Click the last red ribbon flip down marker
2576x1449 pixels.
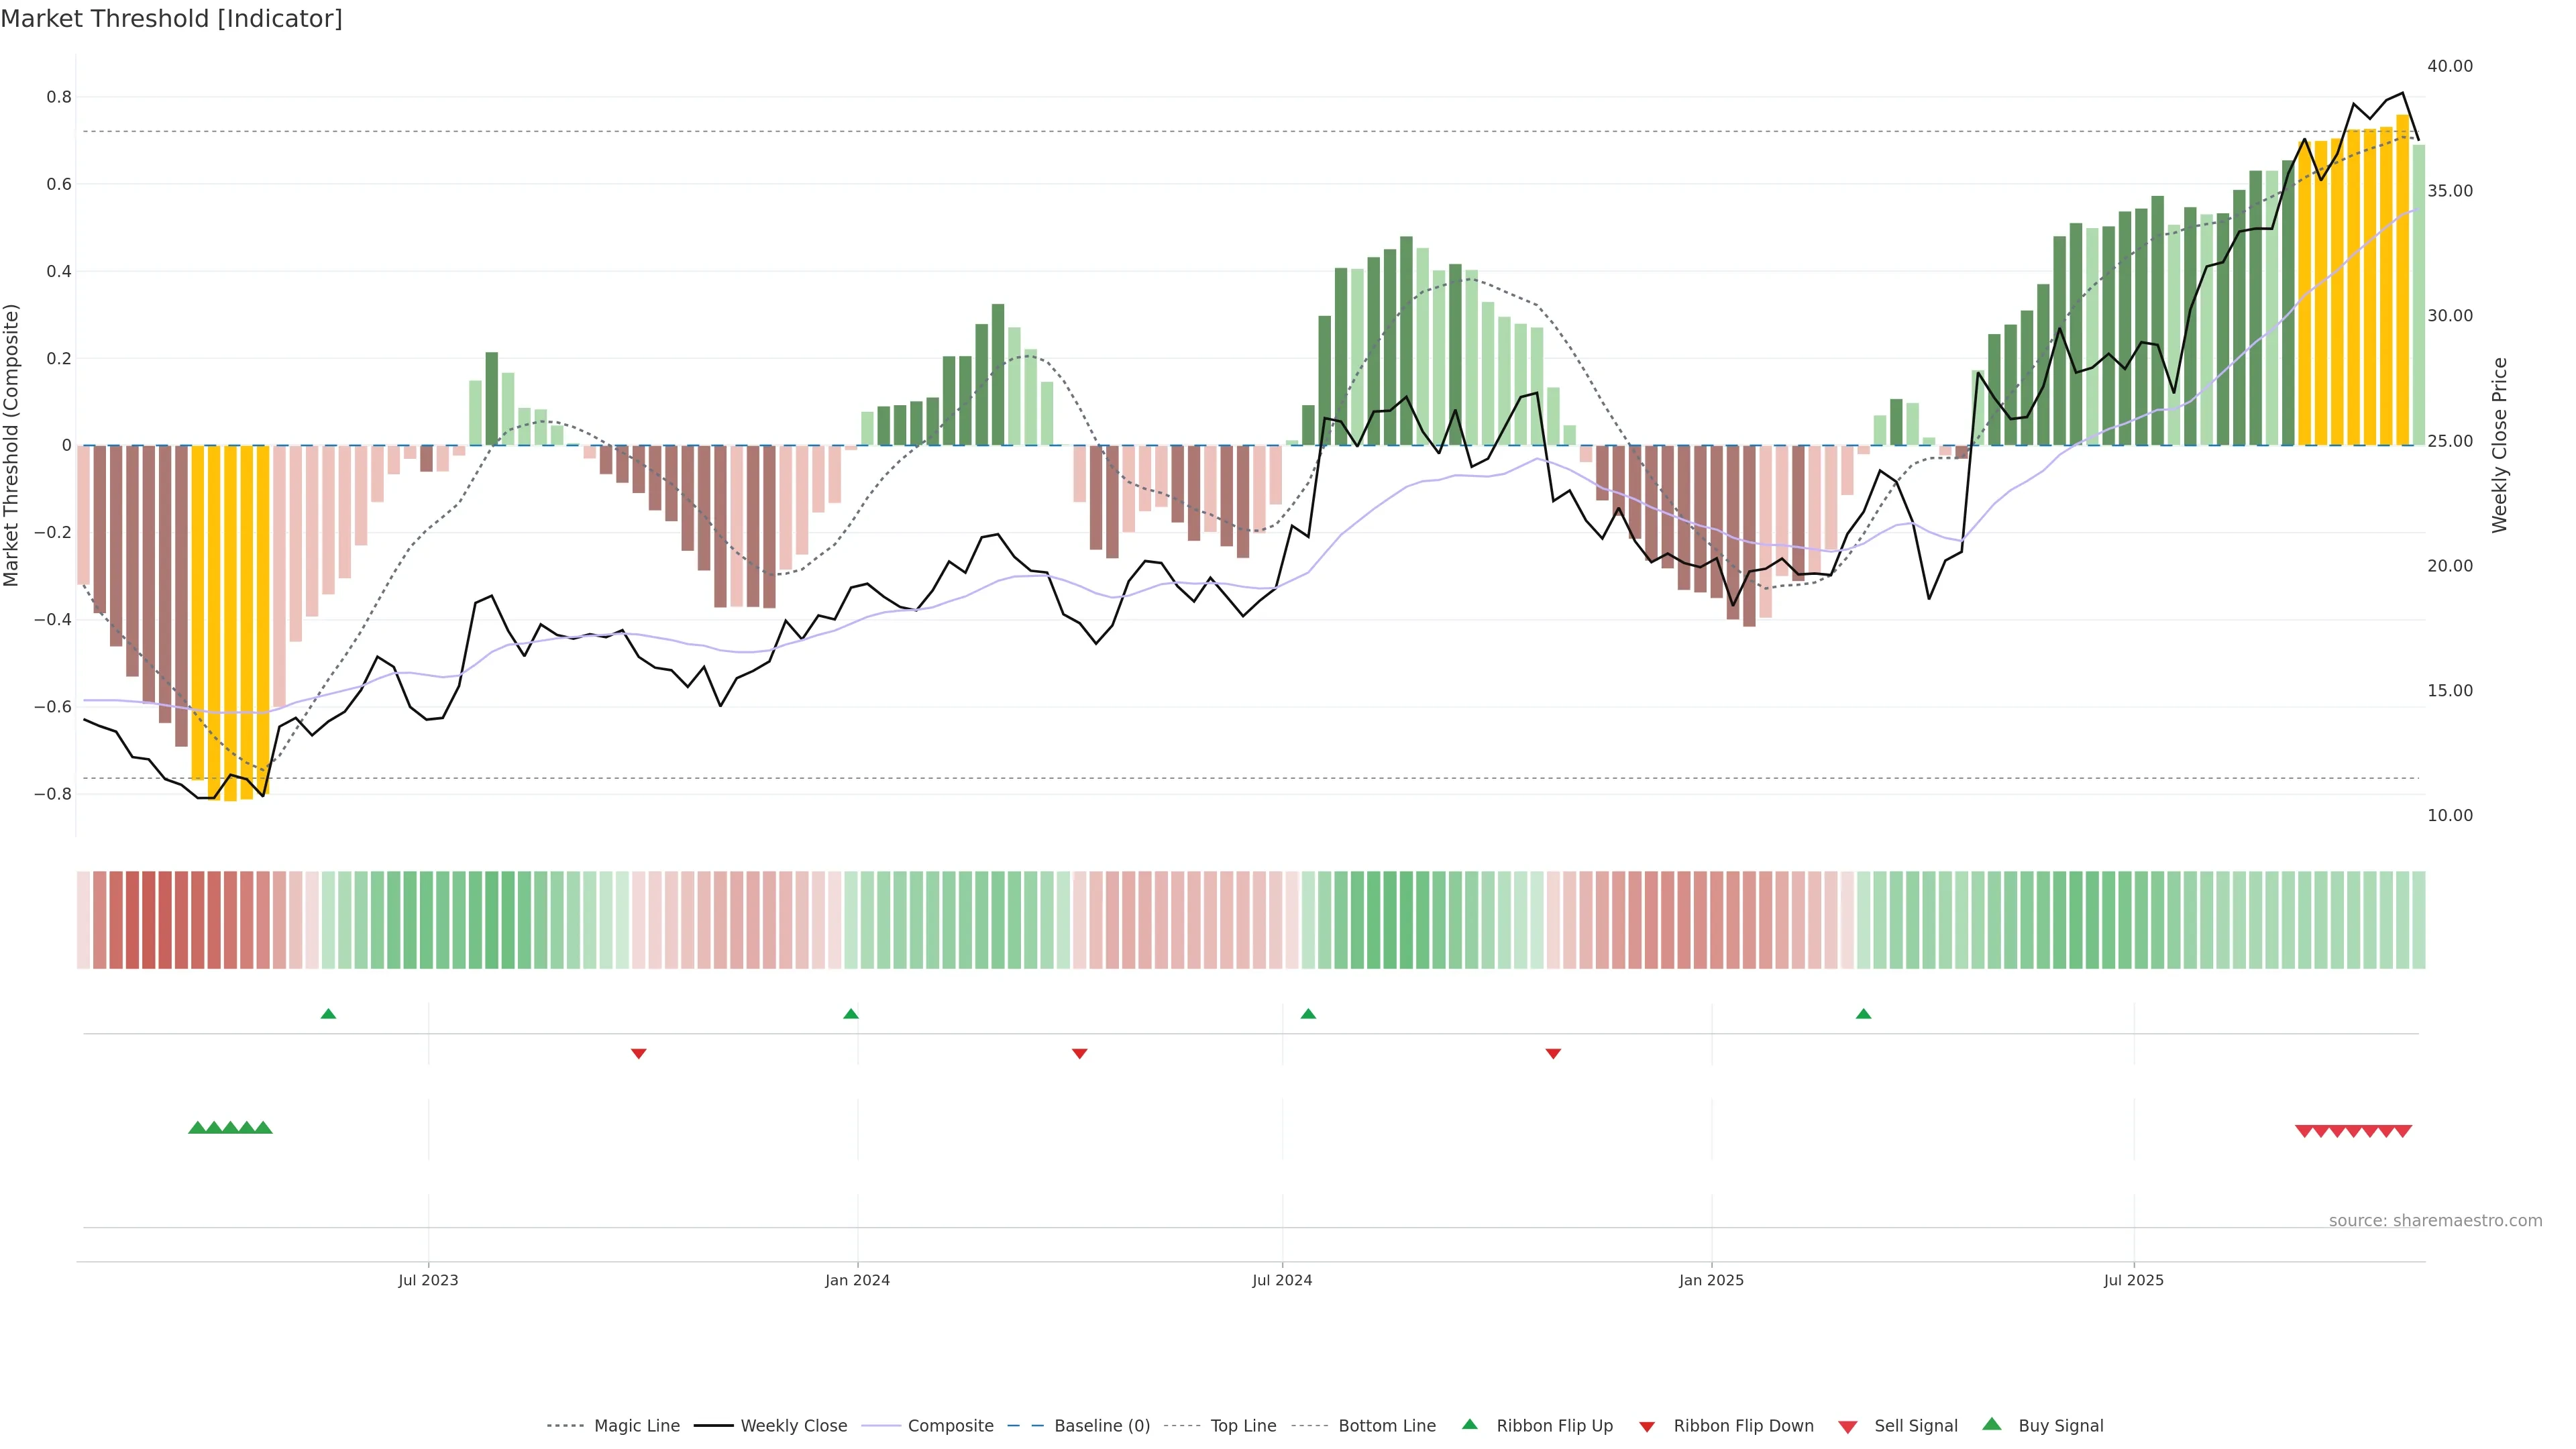coord(1553,1053)
